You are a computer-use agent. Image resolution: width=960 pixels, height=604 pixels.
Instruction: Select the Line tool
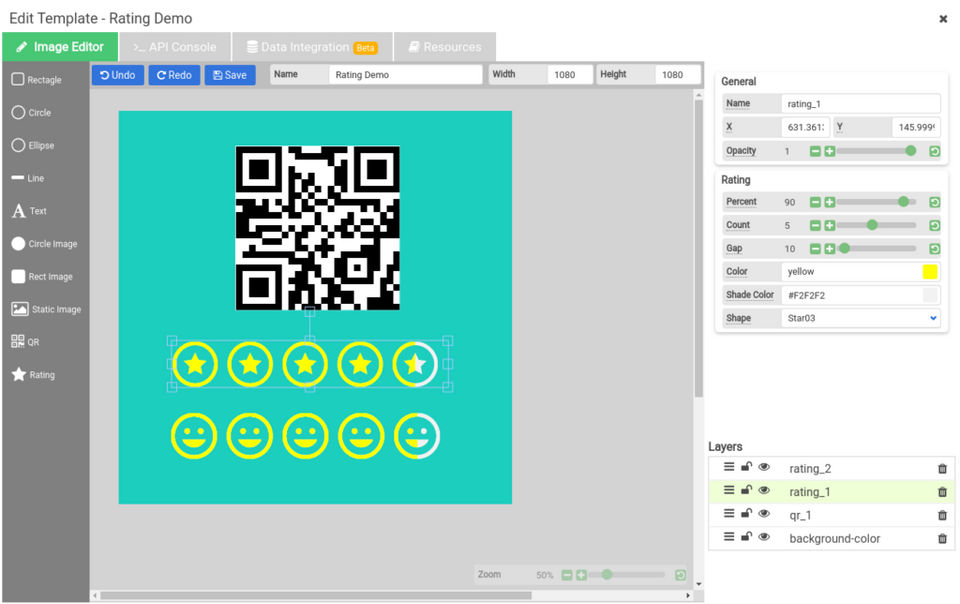click(28, 178)
